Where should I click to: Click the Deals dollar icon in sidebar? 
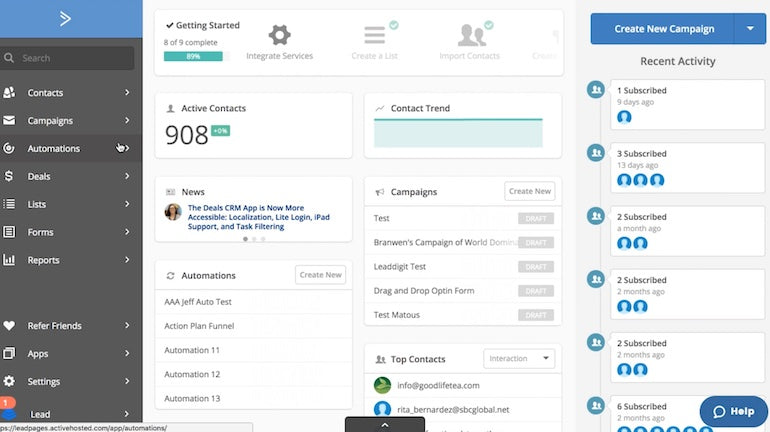coord(9,176)
